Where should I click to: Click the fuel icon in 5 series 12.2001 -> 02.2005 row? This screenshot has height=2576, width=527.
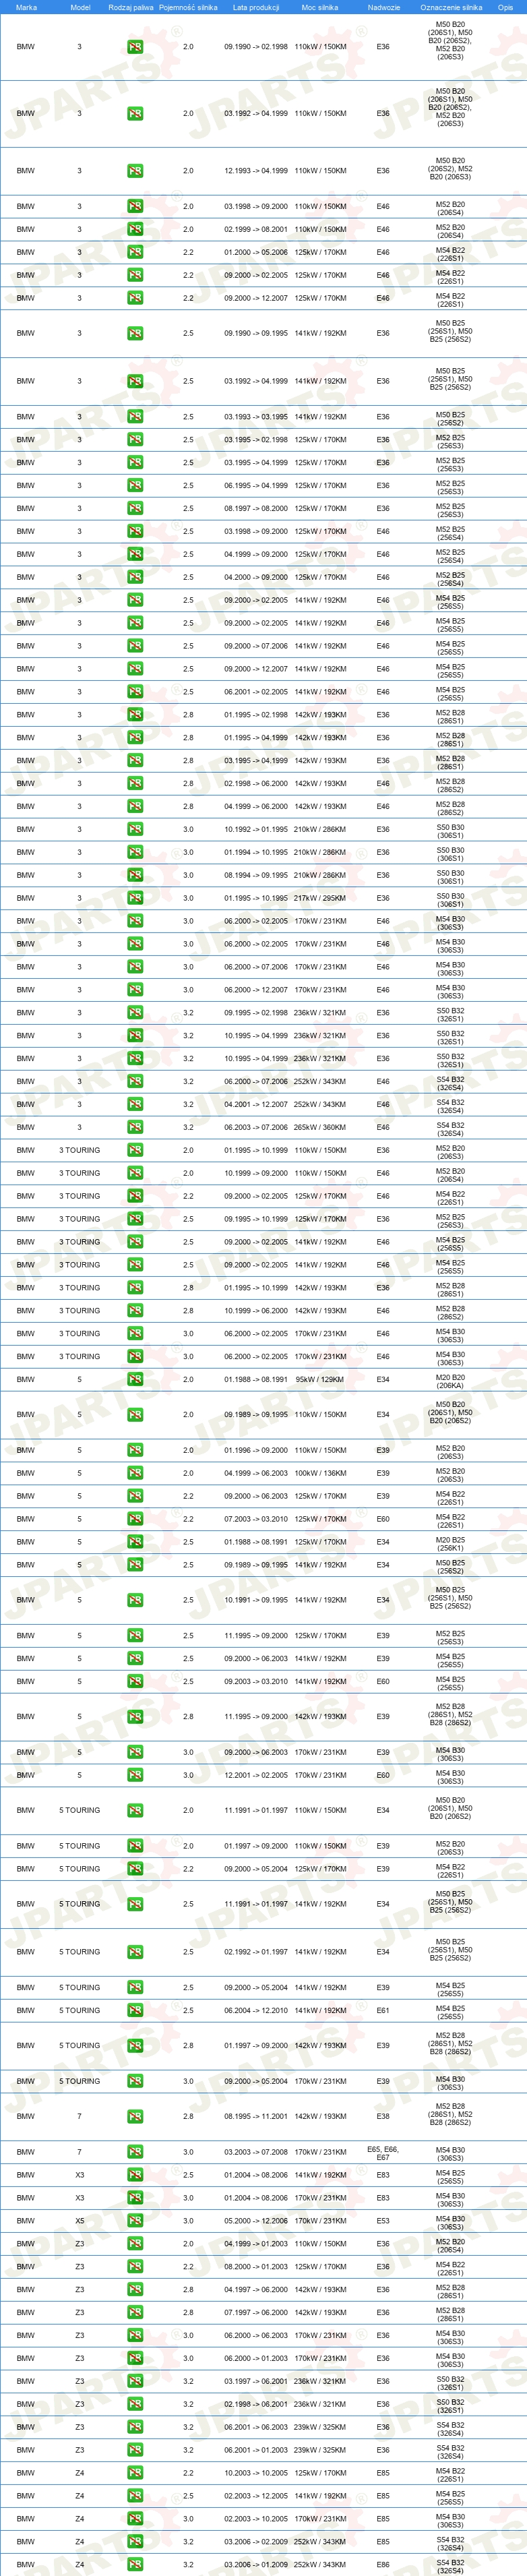135,1775
